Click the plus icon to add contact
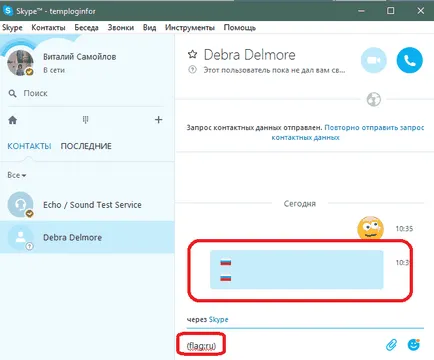 pos(159,120)
